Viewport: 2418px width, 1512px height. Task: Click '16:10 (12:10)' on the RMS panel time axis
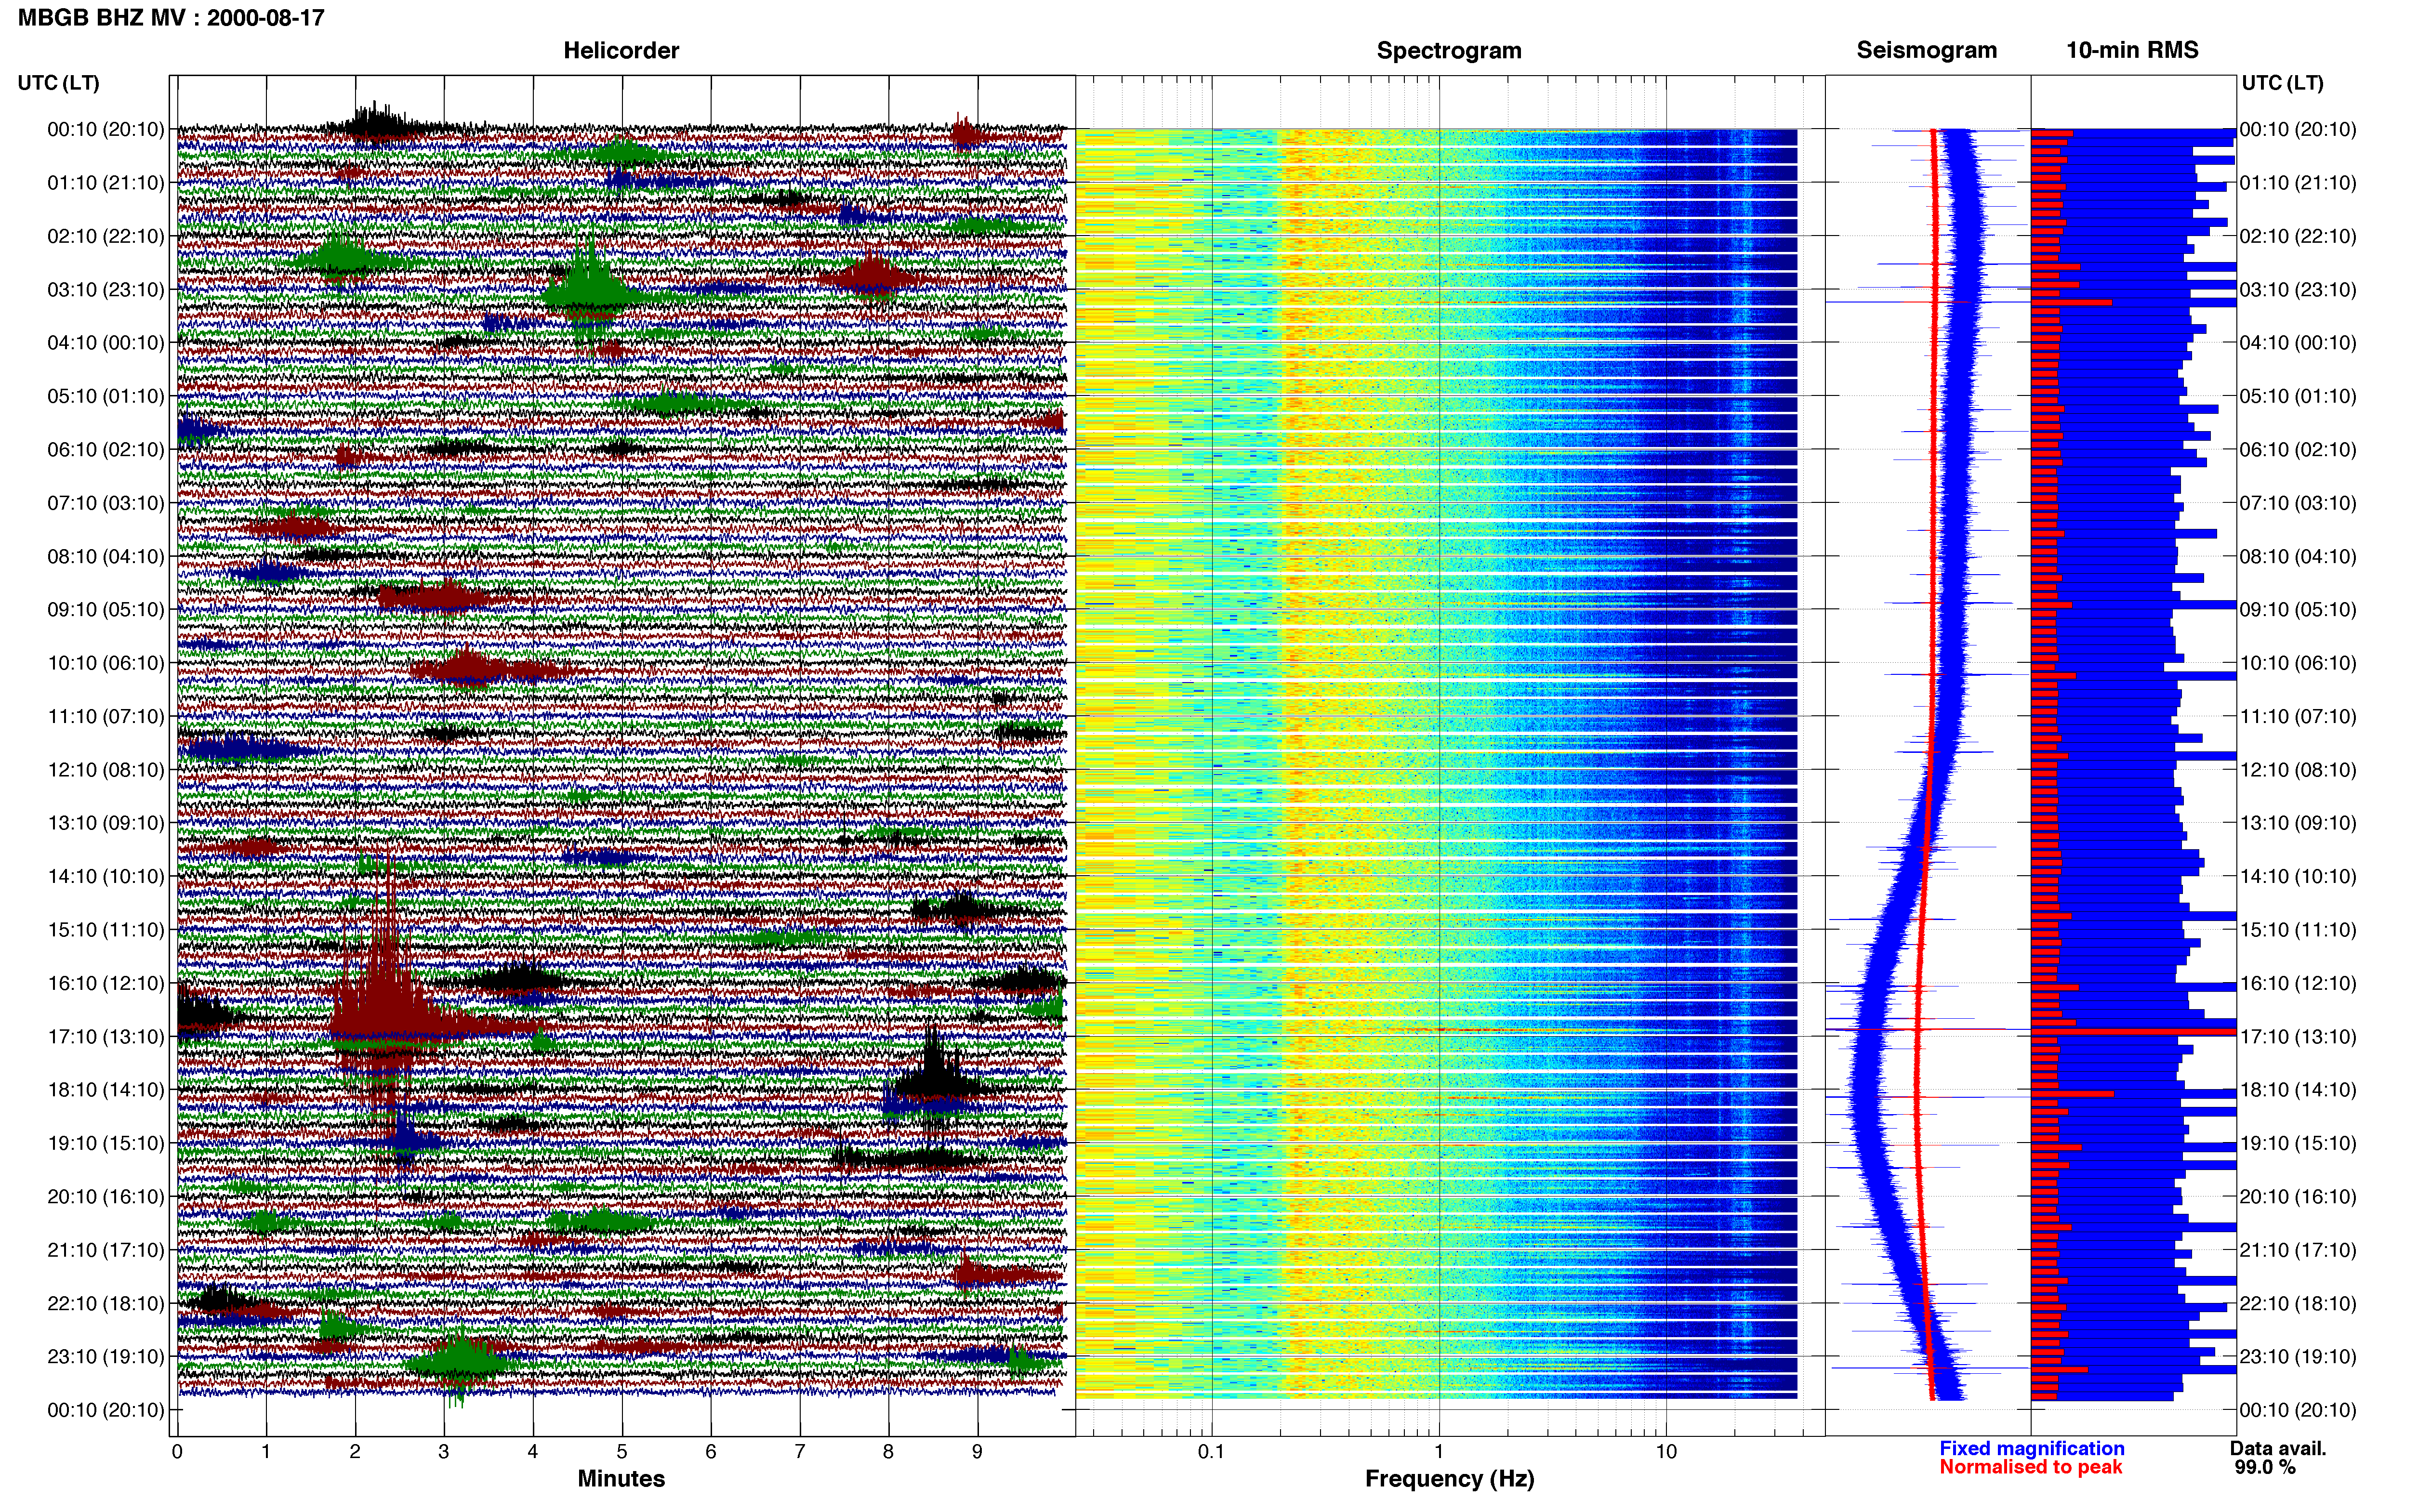(2298, 983)
